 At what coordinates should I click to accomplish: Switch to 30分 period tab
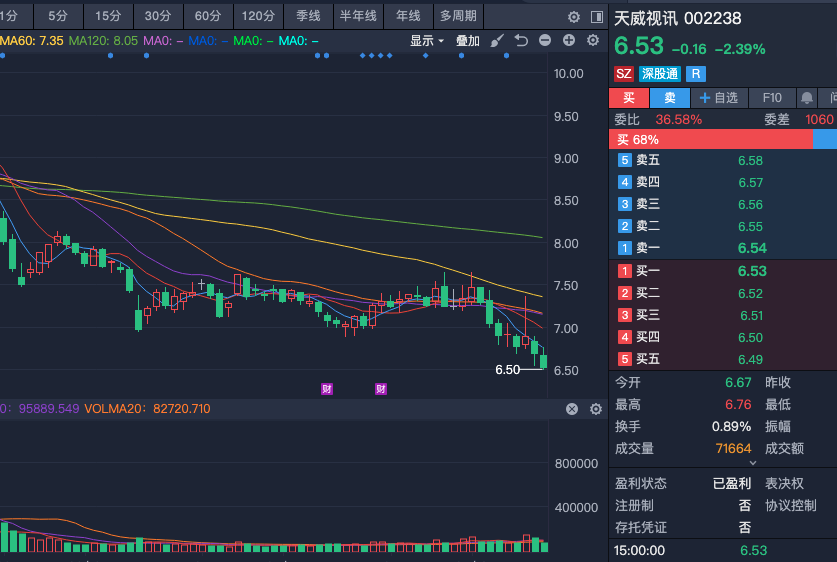158,16
